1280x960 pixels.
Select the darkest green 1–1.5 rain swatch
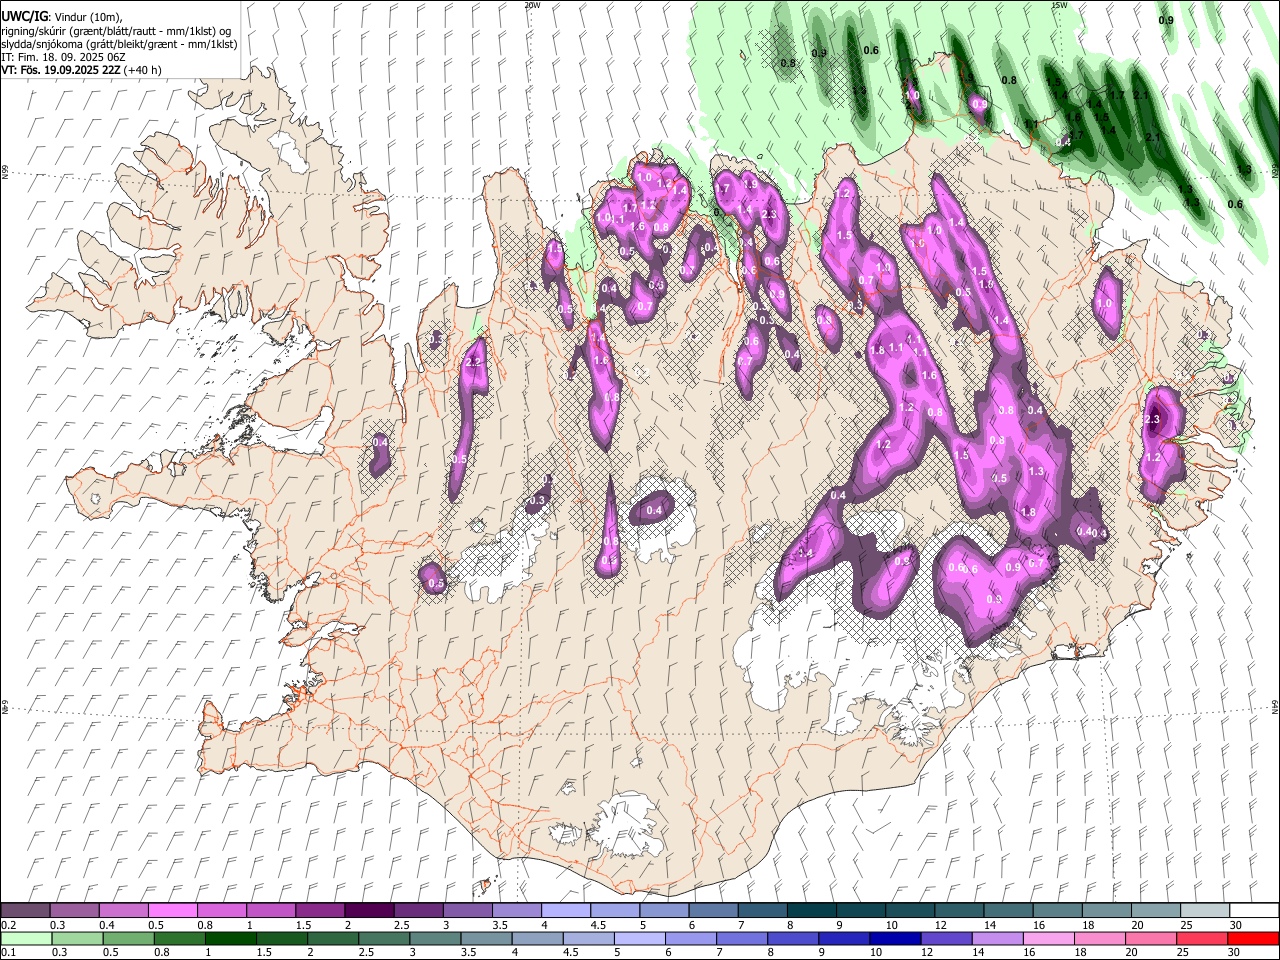(x=231, y=938)
